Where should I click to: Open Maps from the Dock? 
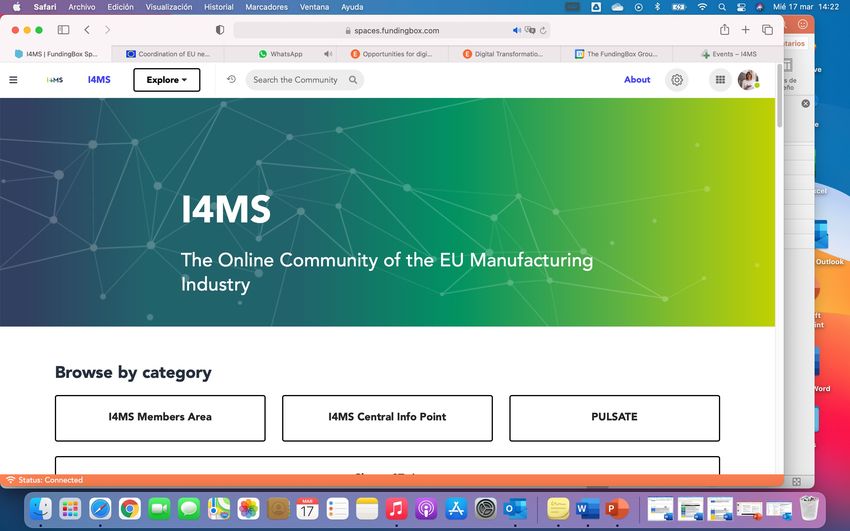pos(218,509)
